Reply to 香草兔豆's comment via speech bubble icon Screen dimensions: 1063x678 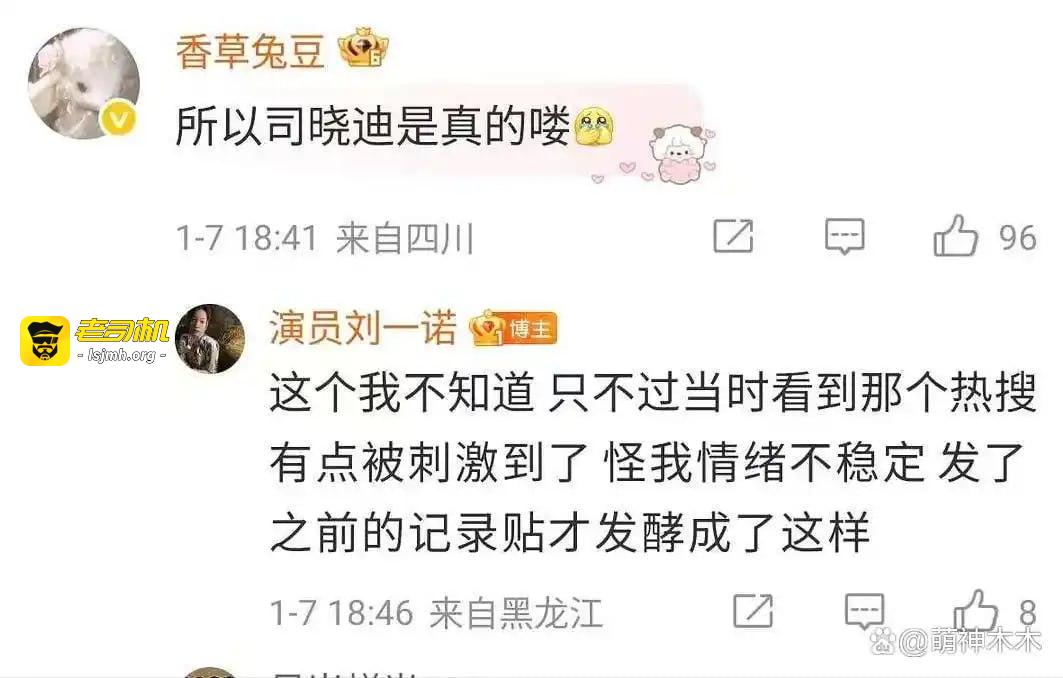(x=844, y=236)
